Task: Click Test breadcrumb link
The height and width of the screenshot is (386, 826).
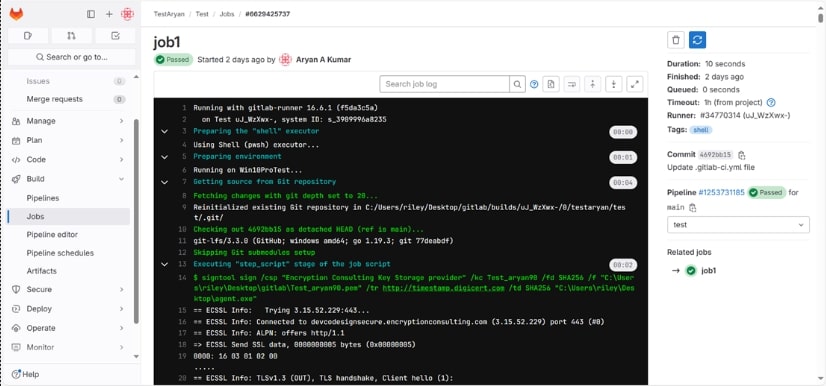Action: pyautogui.click(x=202, y=14)
